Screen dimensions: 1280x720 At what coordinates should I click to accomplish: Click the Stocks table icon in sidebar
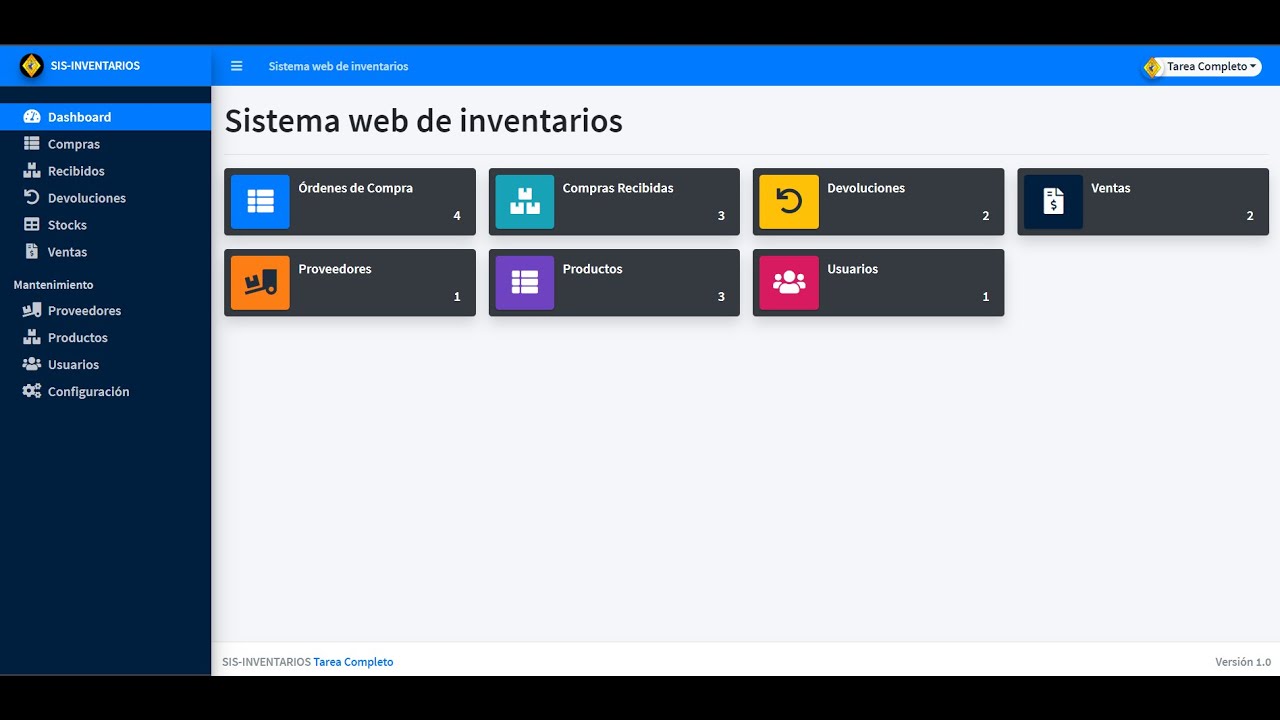point(32,225)
